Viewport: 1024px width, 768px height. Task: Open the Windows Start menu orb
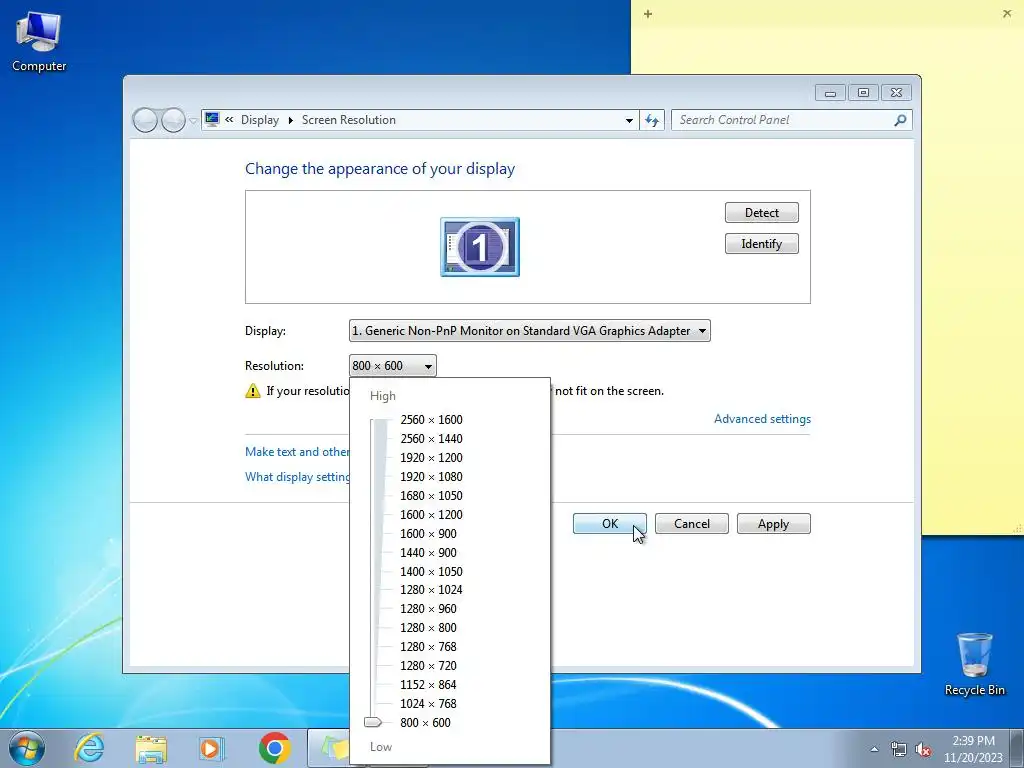point(27,748)
